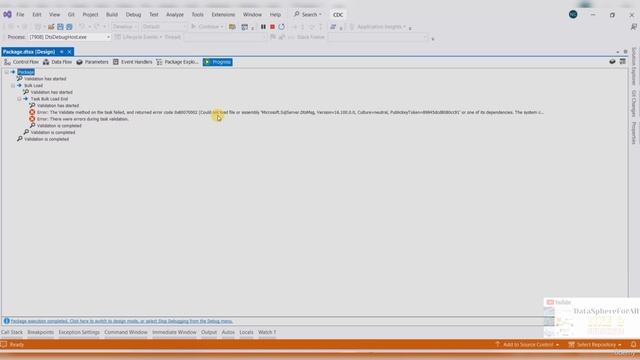Click the info icon beside execution completed message
Screen dimensions: 640x360
tap(7, 321)
